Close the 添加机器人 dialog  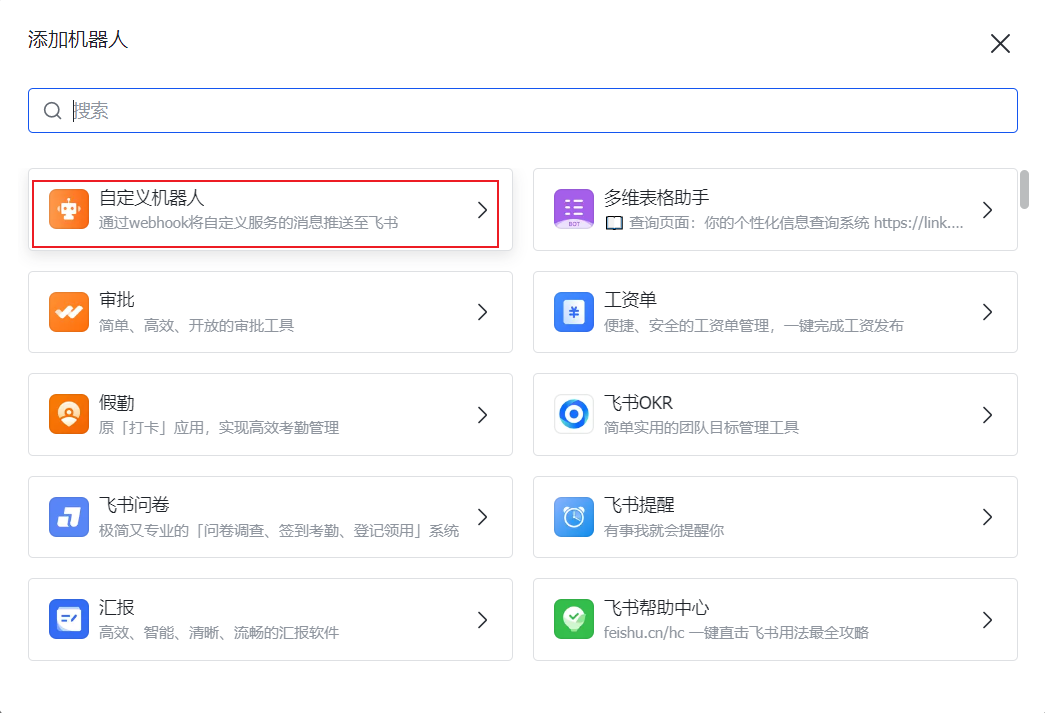click(1000, 44)
